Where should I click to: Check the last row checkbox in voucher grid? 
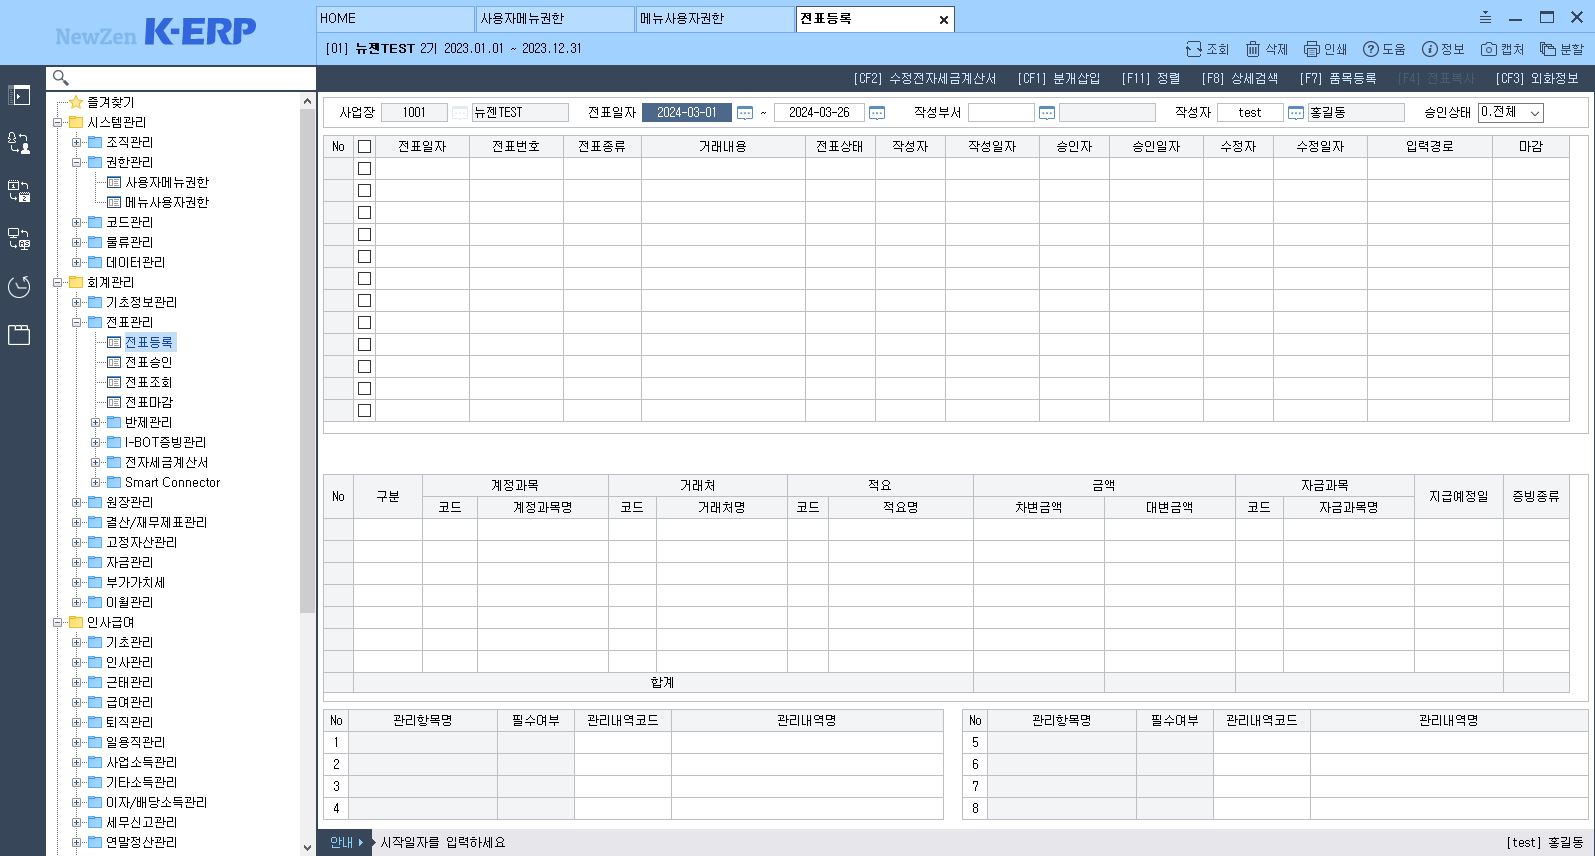364,411
